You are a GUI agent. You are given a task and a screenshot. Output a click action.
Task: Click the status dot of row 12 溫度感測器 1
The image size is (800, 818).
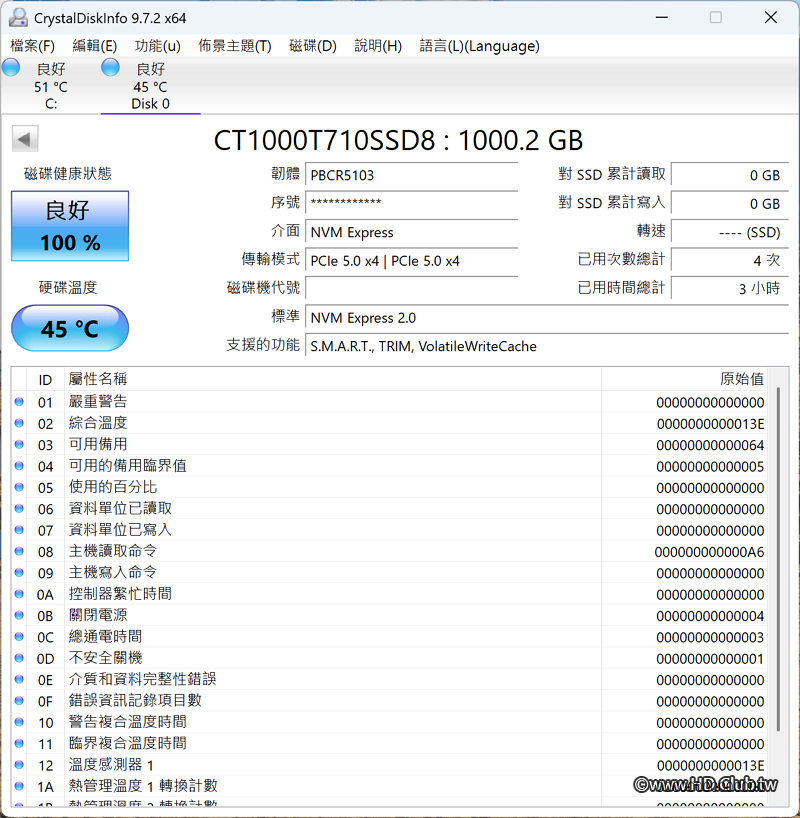pos(19,765)
